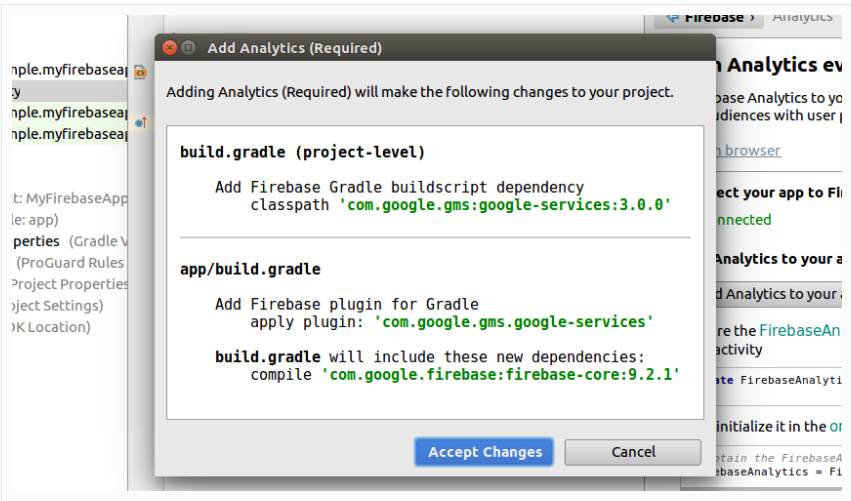This screenshot has width=851, height=501.
Task: Select the properties (Gradle V… tree item
Action: [70, 241]
